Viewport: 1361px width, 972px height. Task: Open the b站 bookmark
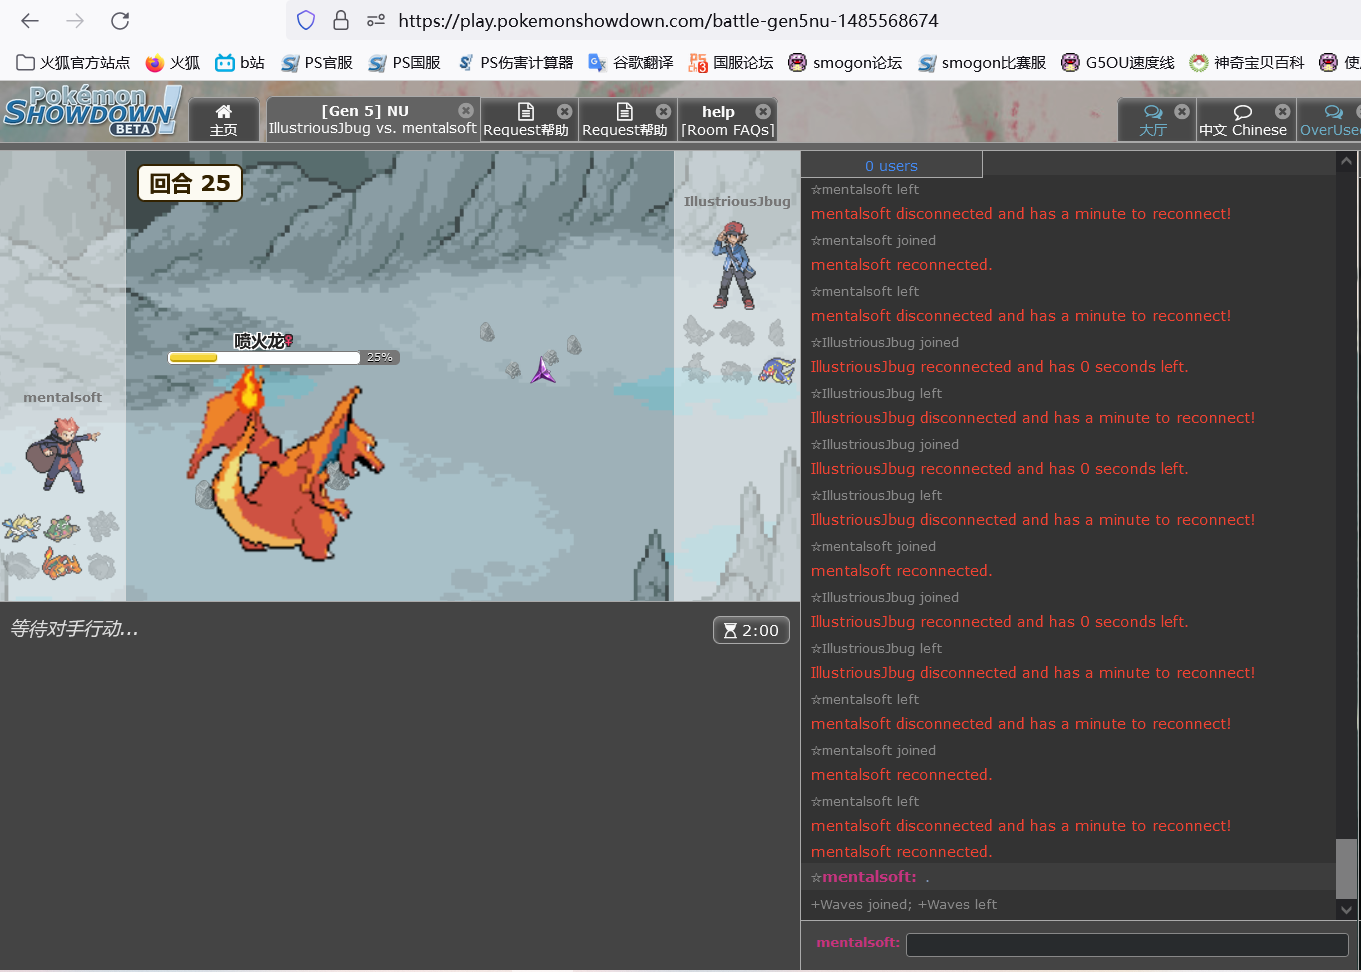(x=240, y=62)
